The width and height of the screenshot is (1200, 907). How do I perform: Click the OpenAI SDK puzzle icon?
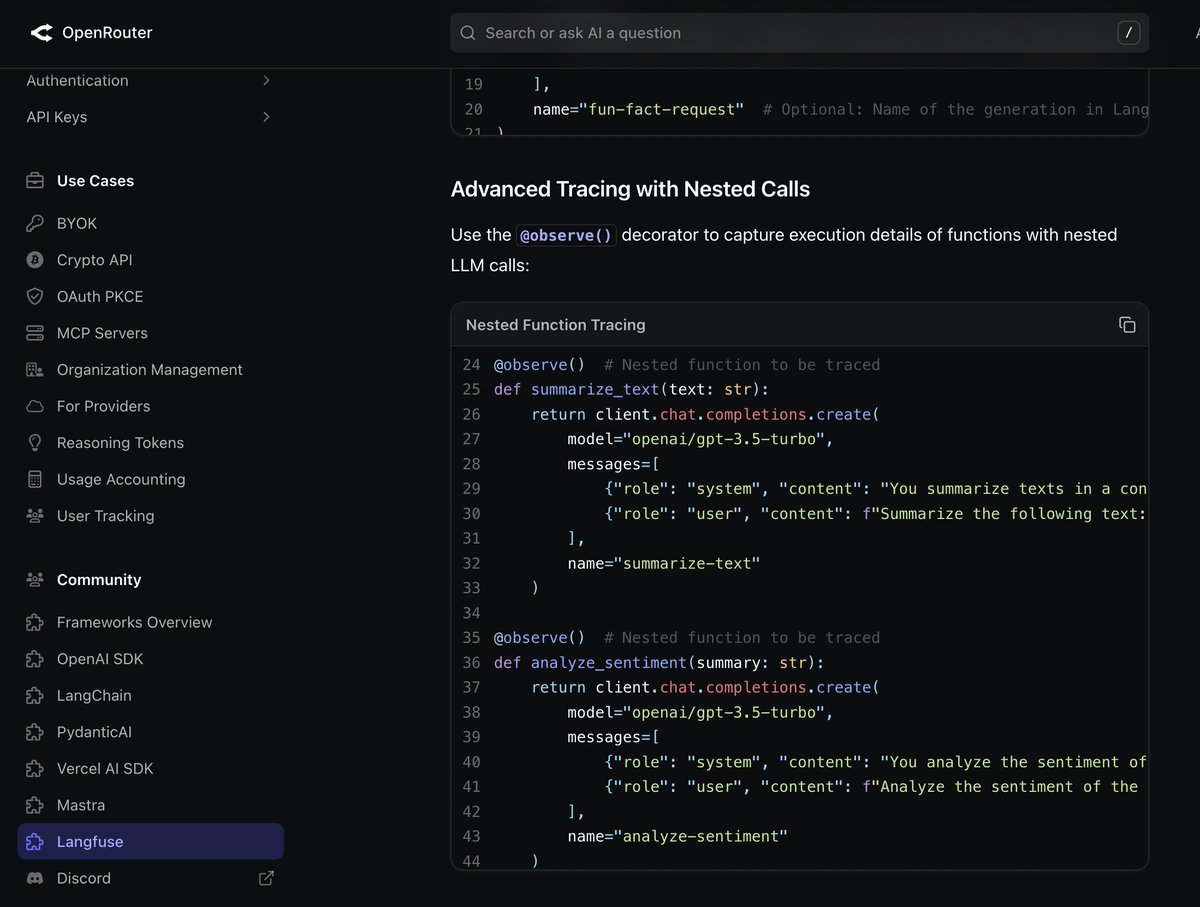click(35, 659)
